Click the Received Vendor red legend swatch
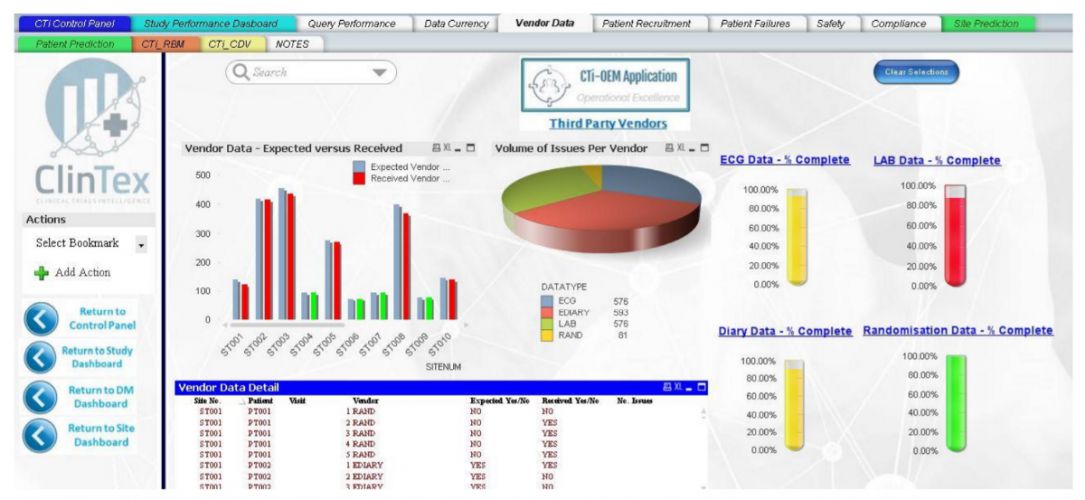This screenshot has width=1085, height=500. pos(359,178)
